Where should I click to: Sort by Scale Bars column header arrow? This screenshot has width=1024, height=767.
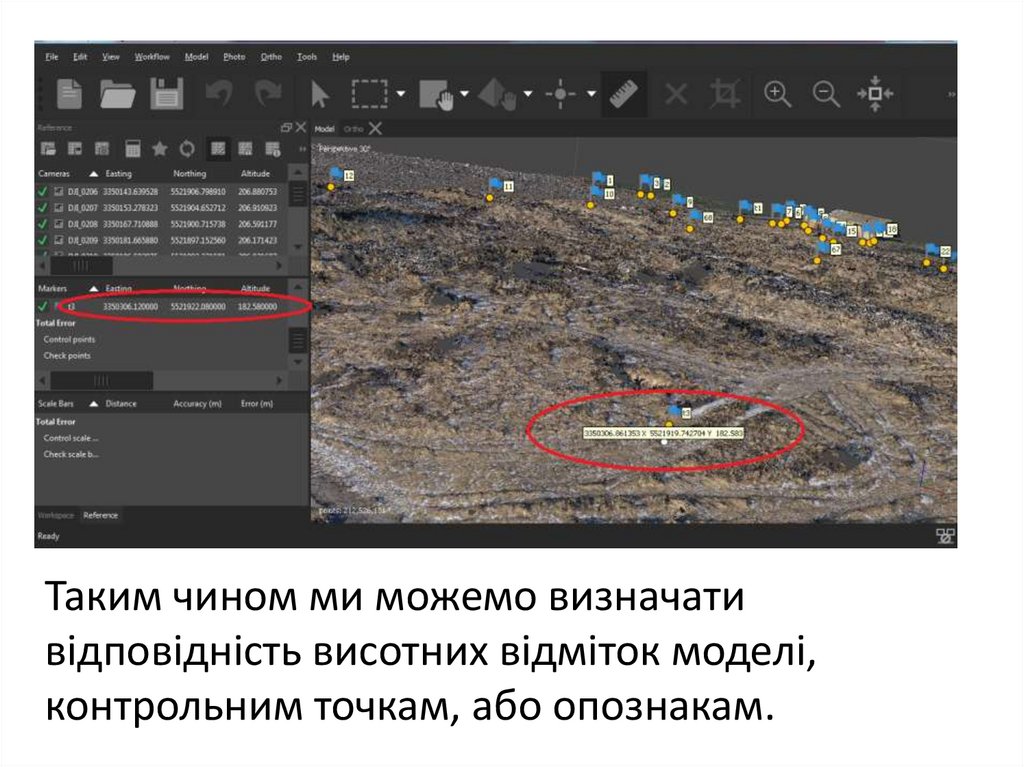pyautogui.click(x=93, y=404)
